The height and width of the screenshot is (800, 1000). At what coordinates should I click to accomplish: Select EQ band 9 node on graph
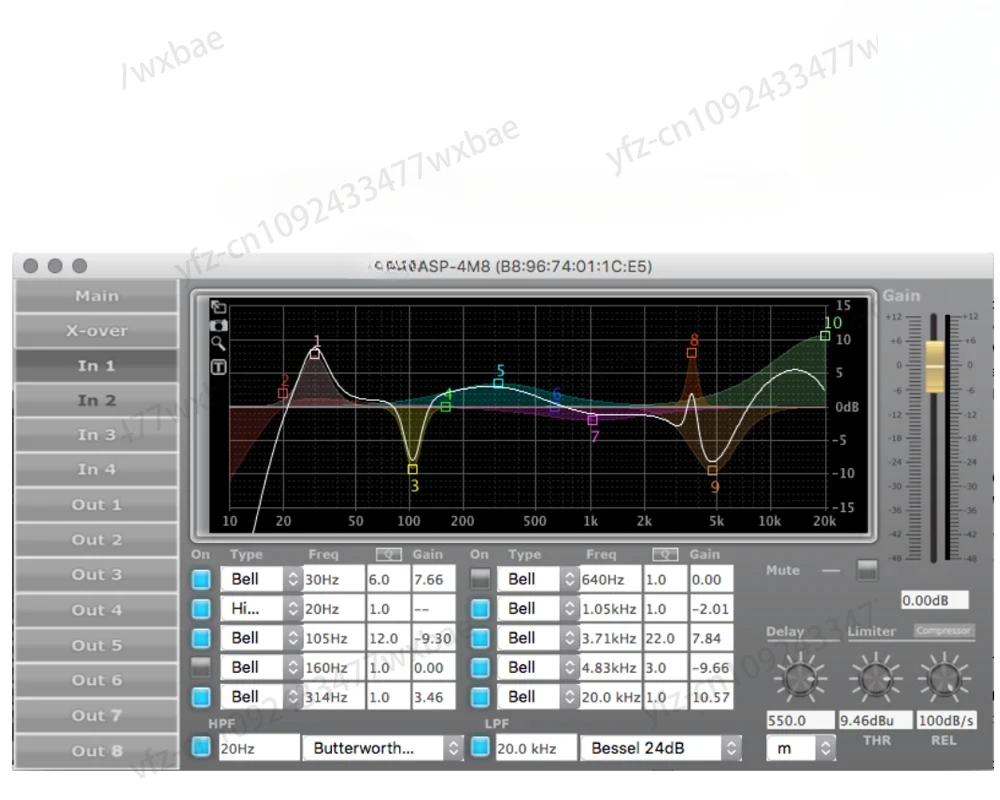(712, 470)
